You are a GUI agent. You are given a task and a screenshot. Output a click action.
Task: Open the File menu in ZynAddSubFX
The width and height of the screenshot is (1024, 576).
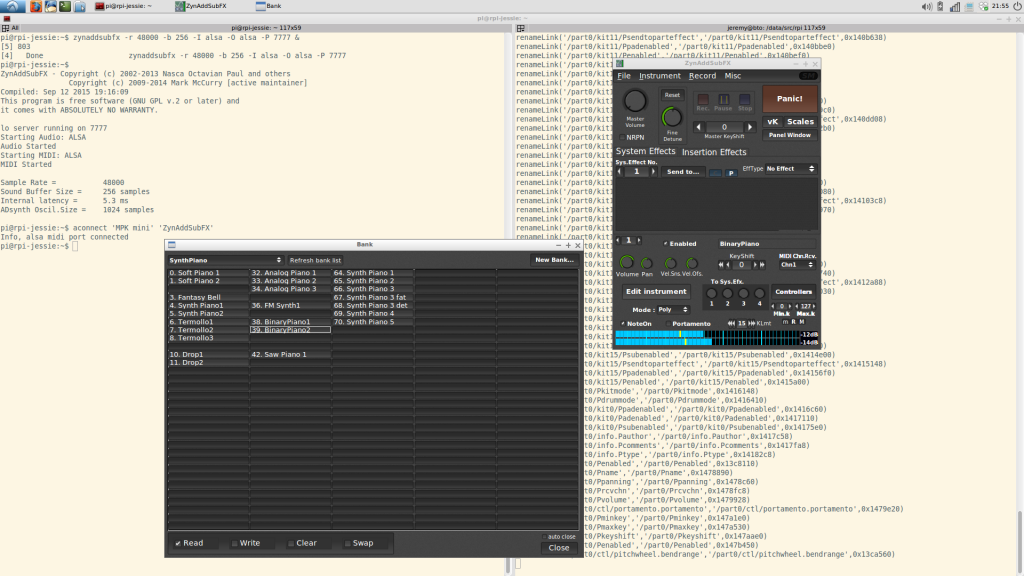(x=624, y=76)
